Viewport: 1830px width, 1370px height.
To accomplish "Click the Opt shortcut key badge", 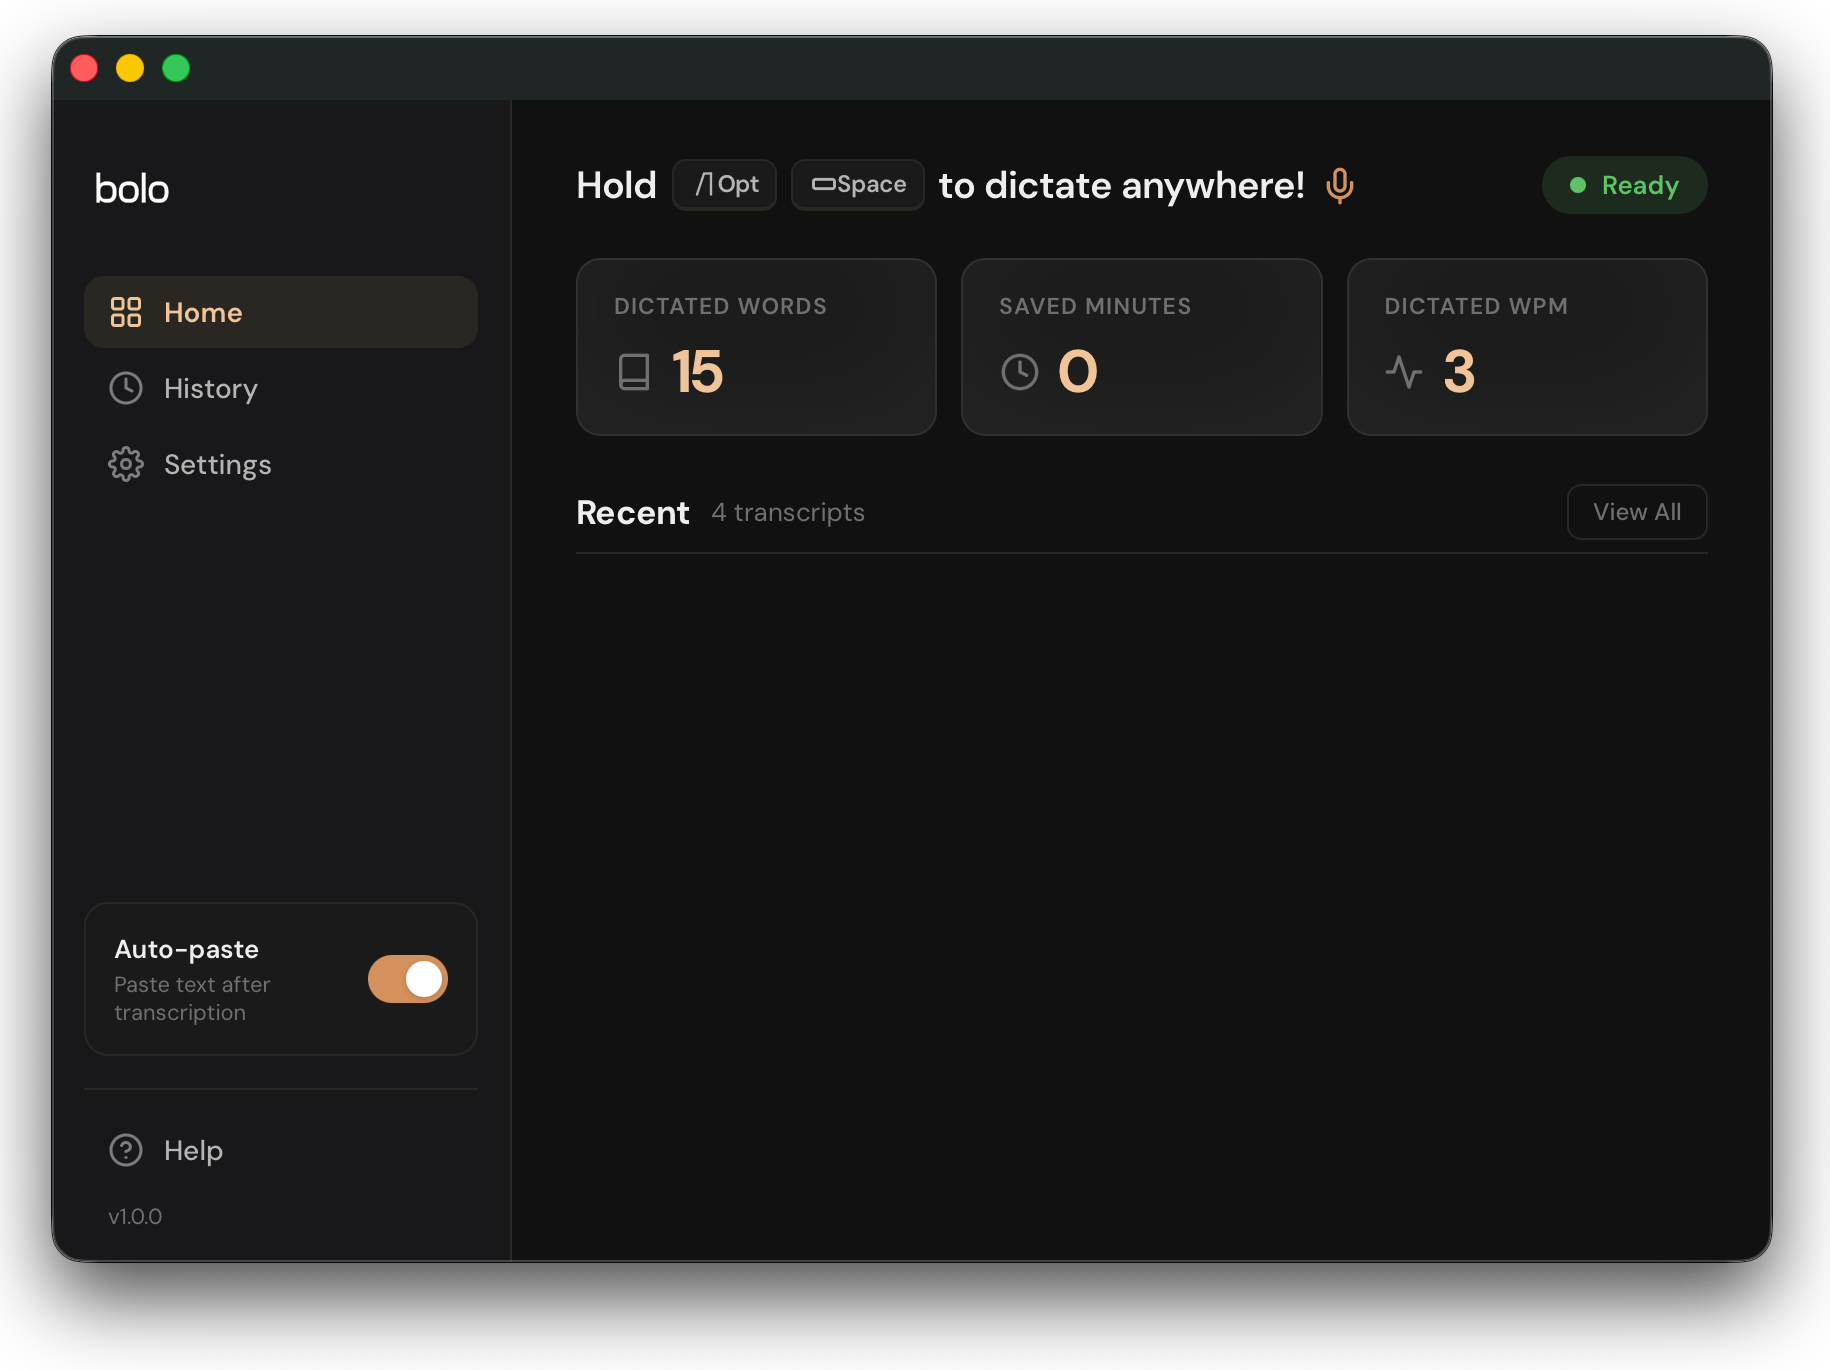I will pyautogui.click(x=725, y=185).
